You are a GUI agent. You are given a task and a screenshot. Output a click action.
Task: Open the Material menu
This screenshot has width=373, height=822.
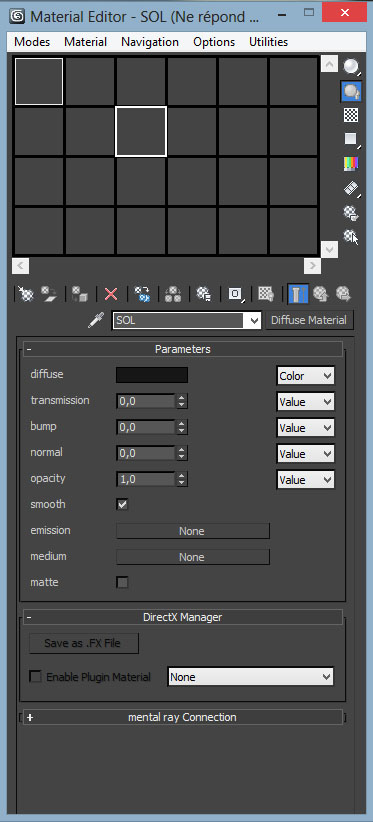point(85,42)
